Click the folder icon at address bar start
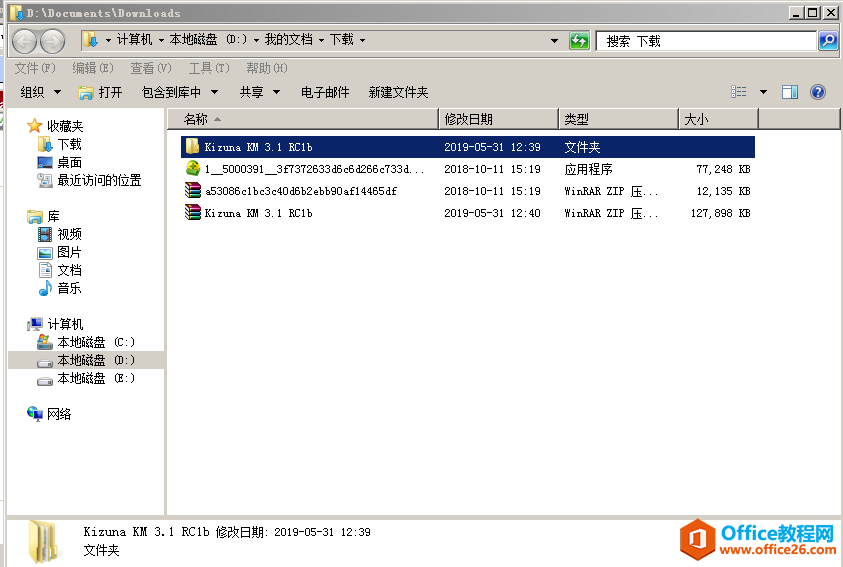This screenshot has height=567, width=843. 90,40
